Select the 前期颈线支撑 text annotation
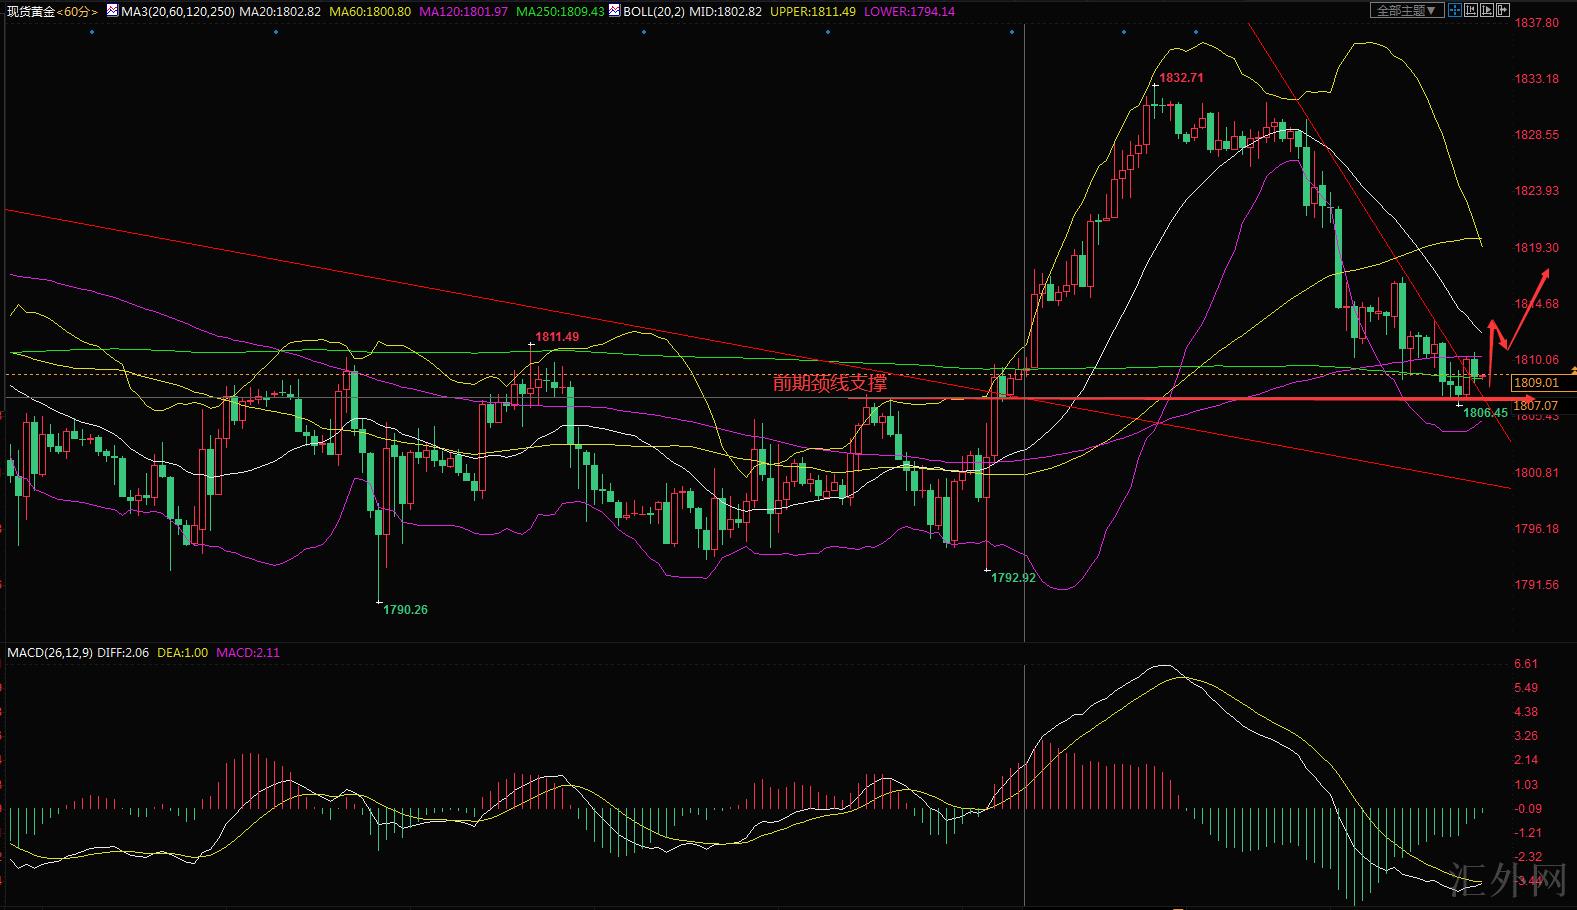The height and width of the screenshot is (910, 1577). pos(829,383)
